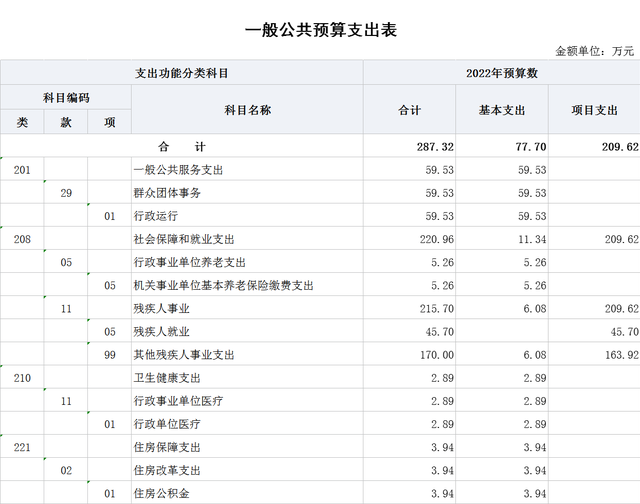640x504 pixels.
Task: Select the 项目支出 column header
Action: pos(594,110)
